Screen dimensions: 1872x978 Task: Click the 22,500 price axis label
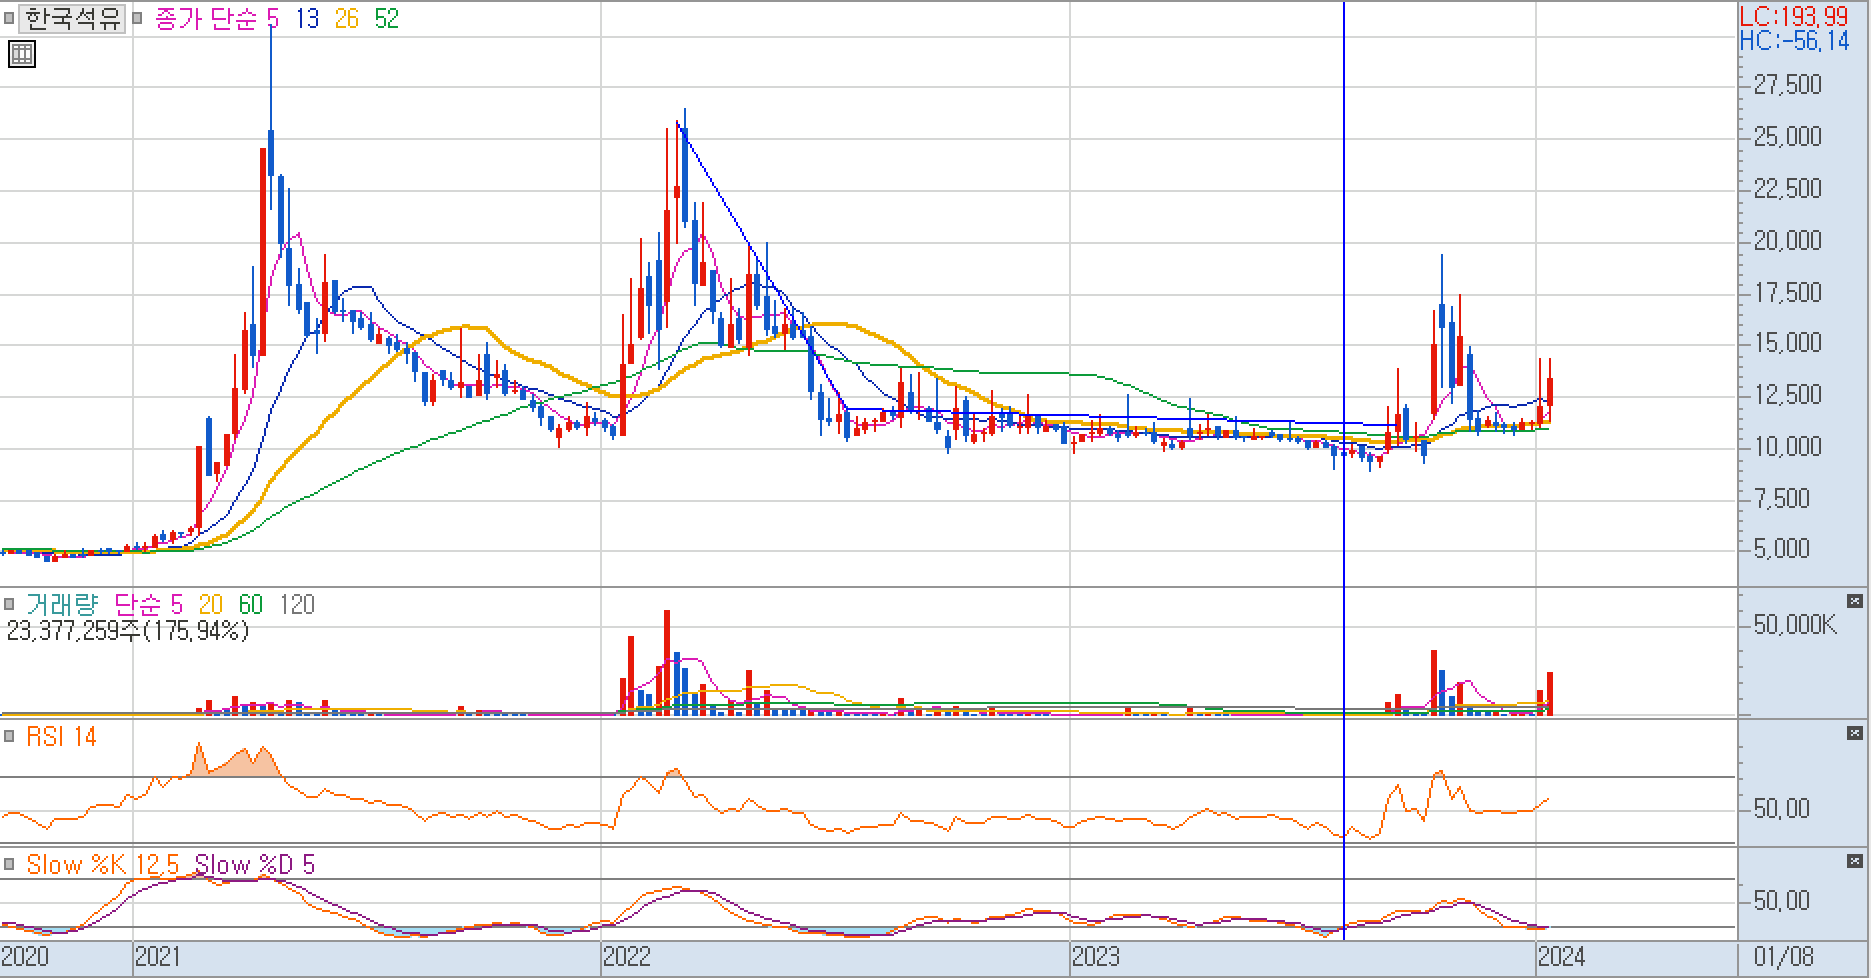tap(1788, 188)
